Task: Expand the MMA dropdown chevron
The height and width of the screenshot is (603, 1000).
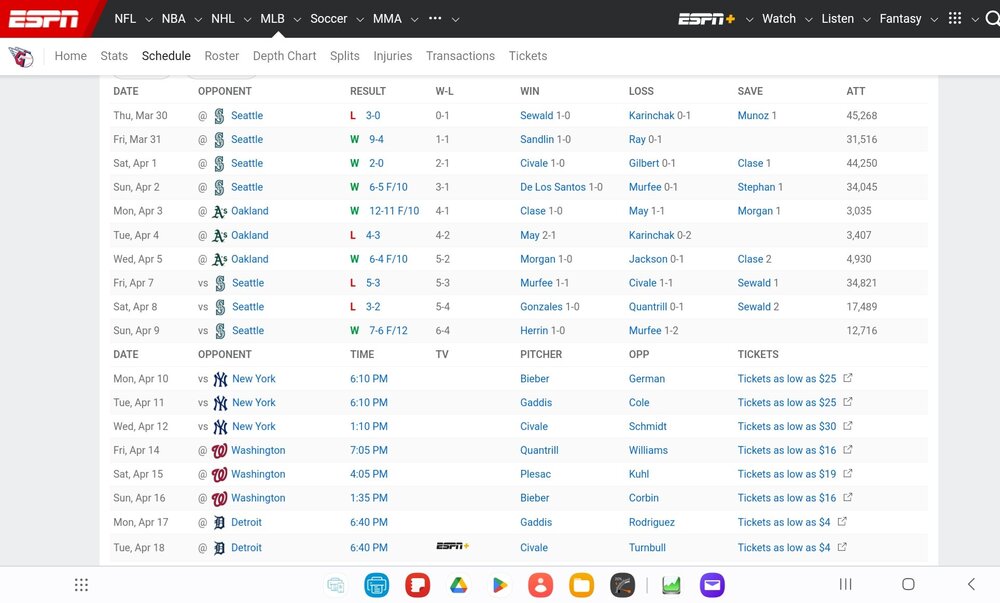Action: pyautogui.click(x=415, y=20)
